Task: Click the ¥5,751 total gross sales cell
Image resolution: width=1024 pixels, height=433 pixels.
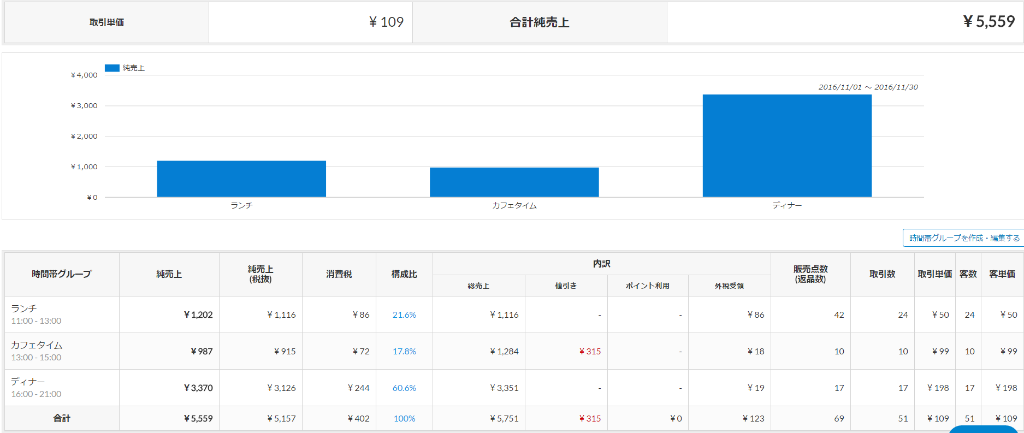Action: point(504,418)
